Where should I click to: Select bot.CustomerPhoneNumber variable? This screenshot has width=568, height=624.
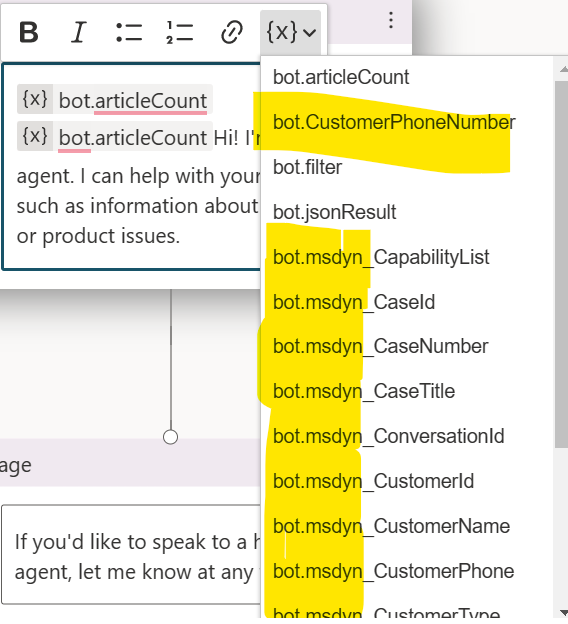point(394,122)
